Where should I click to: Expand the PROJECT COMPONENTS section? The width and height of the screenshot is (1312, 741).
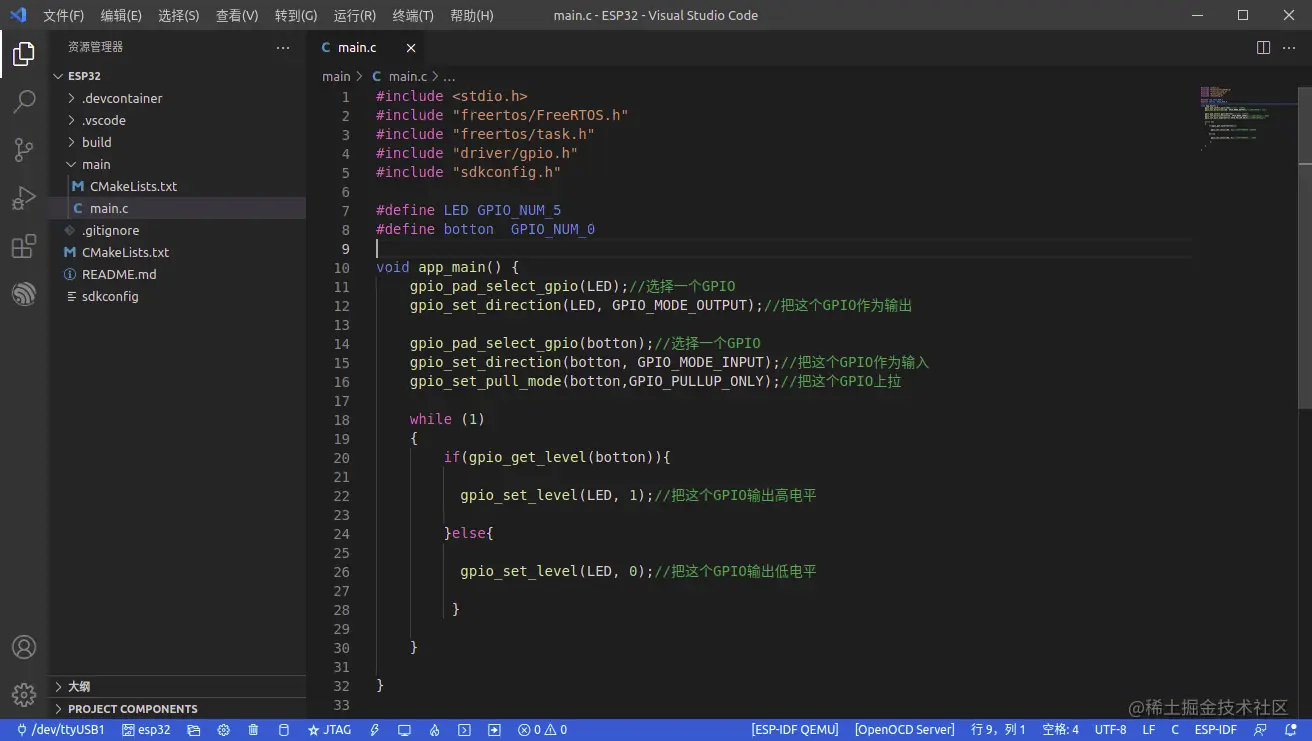point(177,708)
